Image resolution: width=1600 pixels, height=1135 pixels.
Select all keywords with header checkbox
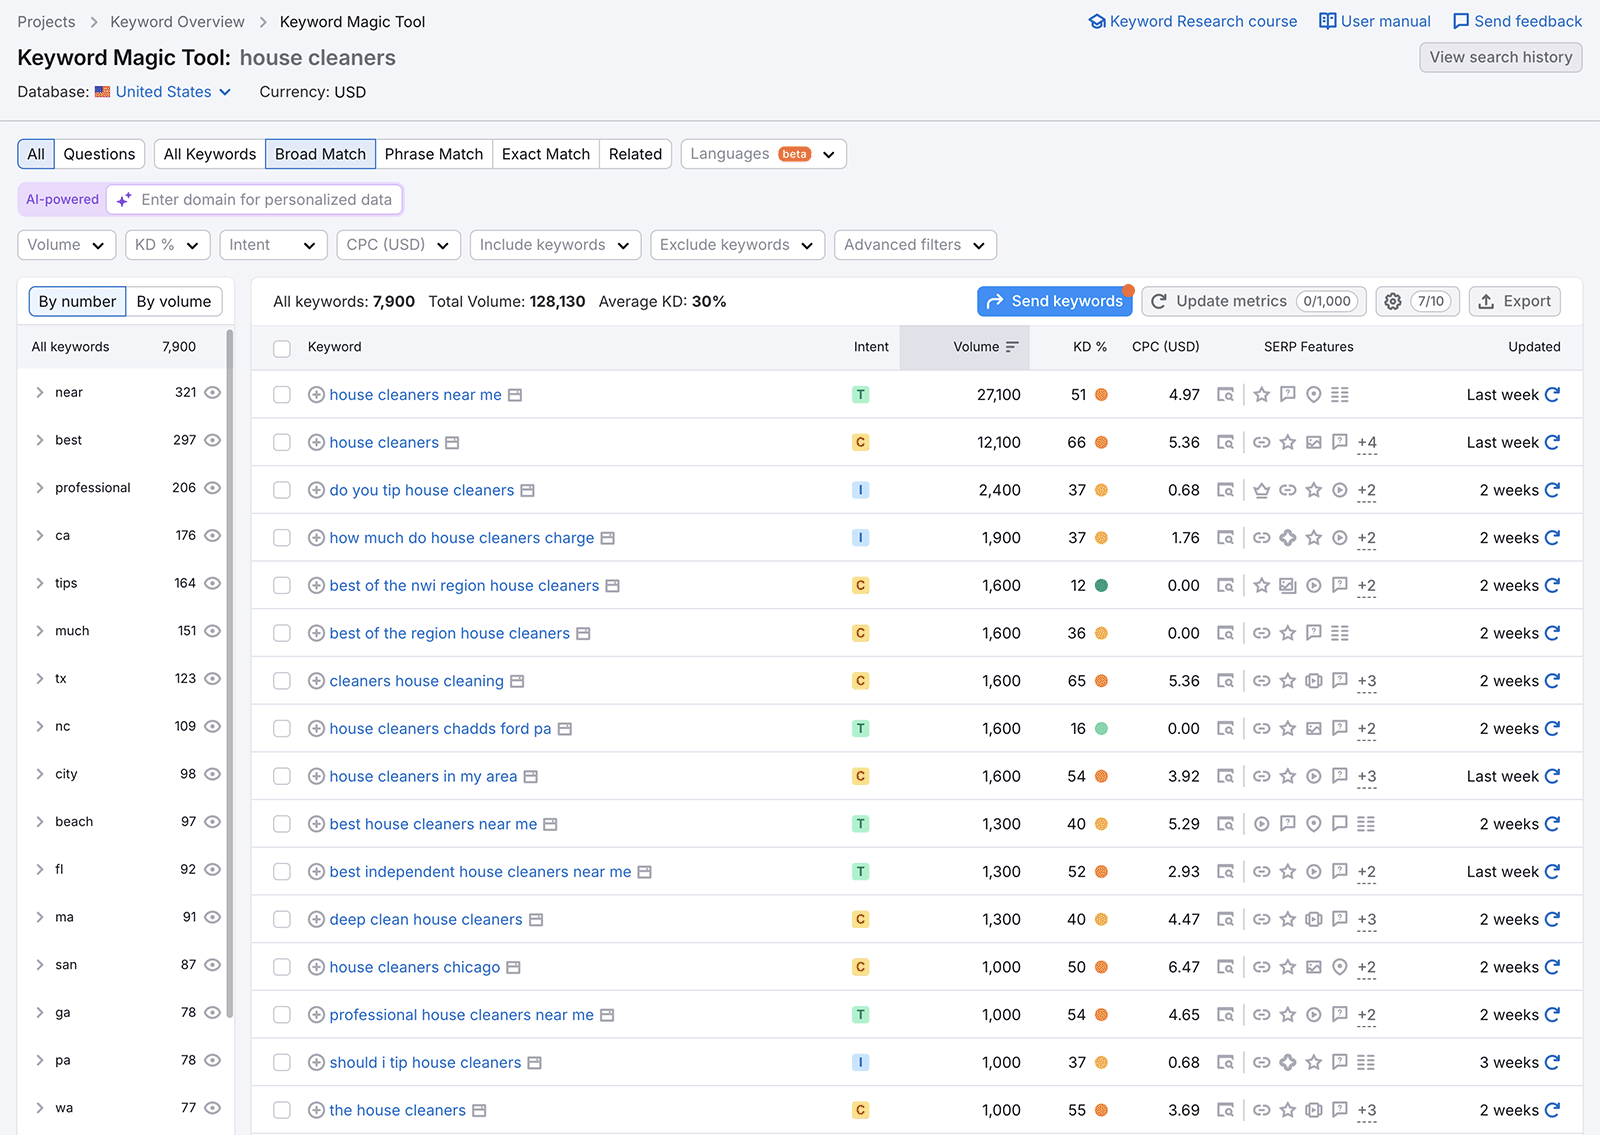[x=282, y=348]
